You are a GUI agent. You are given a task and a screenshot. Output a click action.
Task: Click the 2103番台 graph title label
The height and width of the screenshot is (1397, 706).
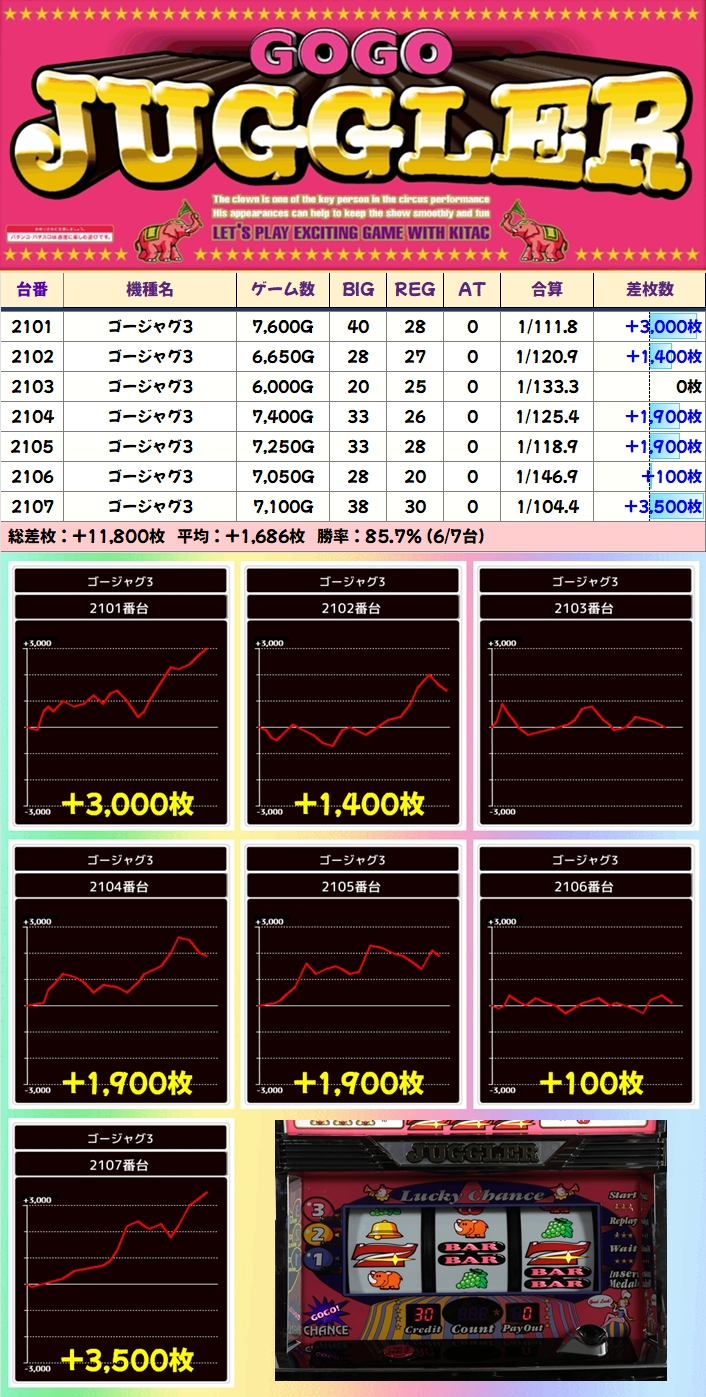(585, 608)
